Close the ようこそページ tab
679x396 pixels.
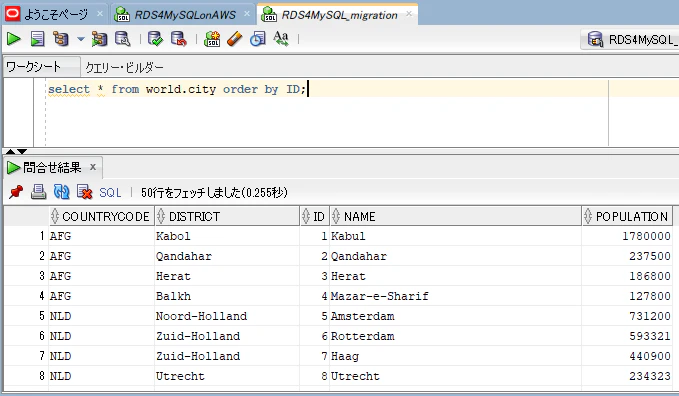click(100, 14)
